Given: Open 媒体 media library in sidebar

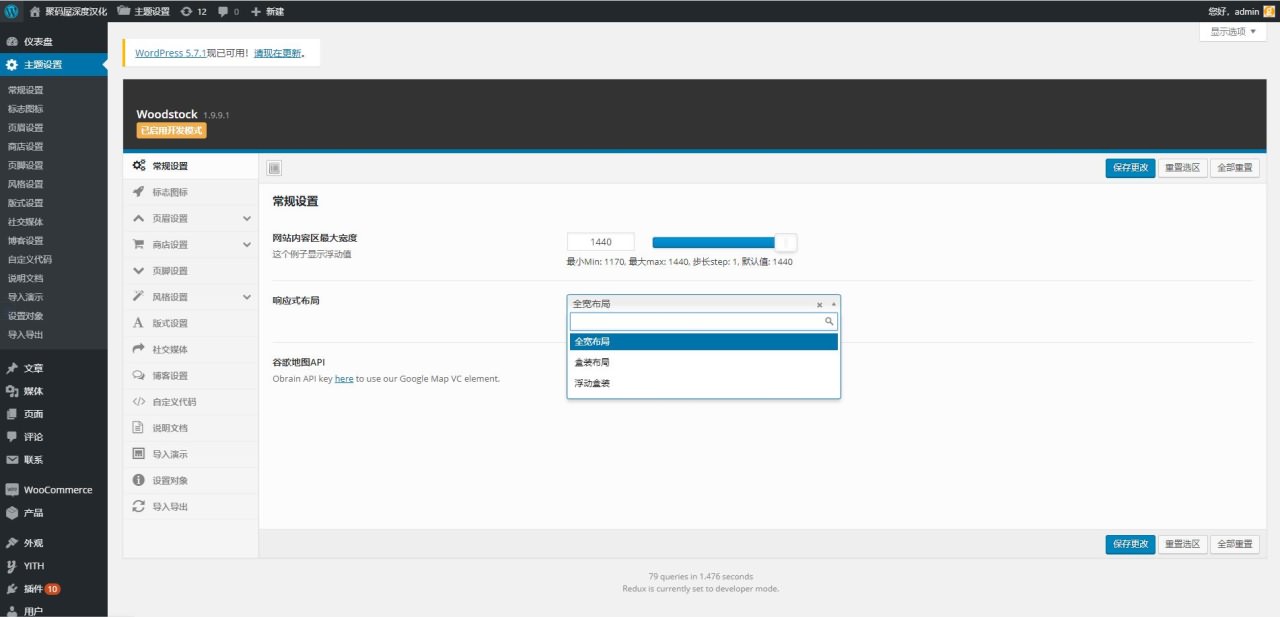Looking at the screenshot, I should point(33,391).
